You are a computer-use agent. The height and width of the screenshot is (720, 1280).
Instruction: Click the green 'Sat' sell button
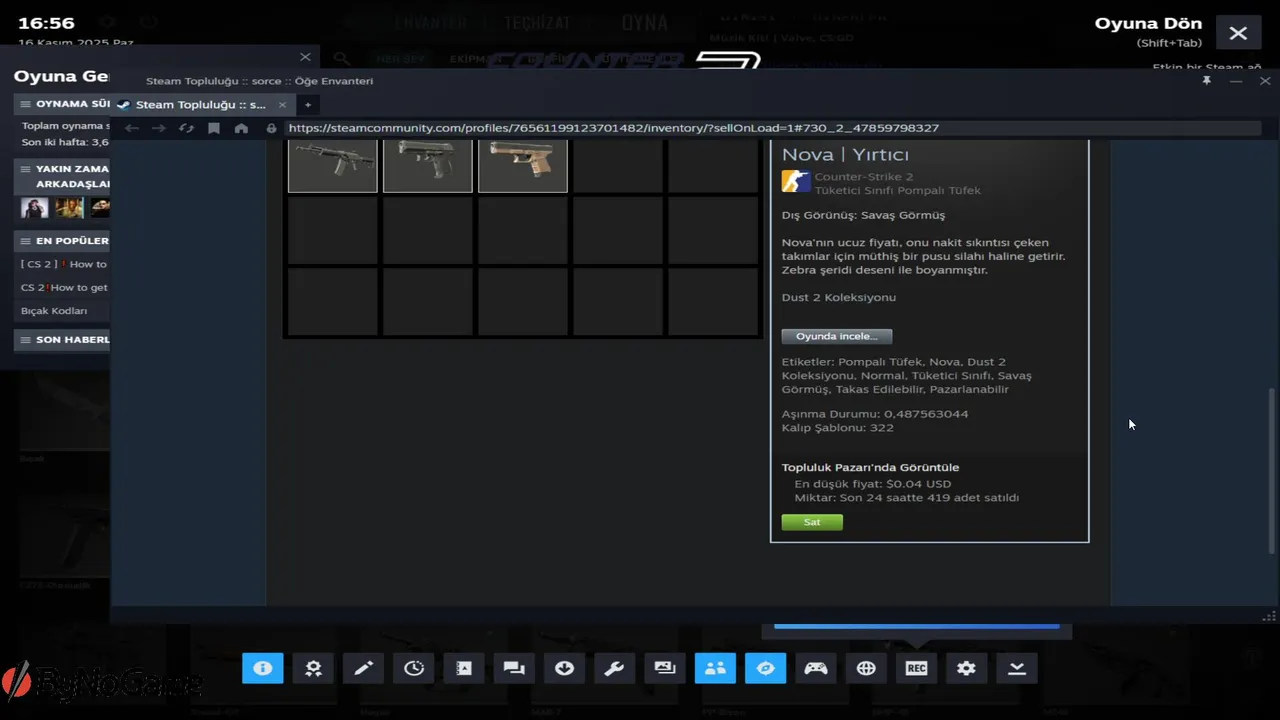[x=812, y=522]
